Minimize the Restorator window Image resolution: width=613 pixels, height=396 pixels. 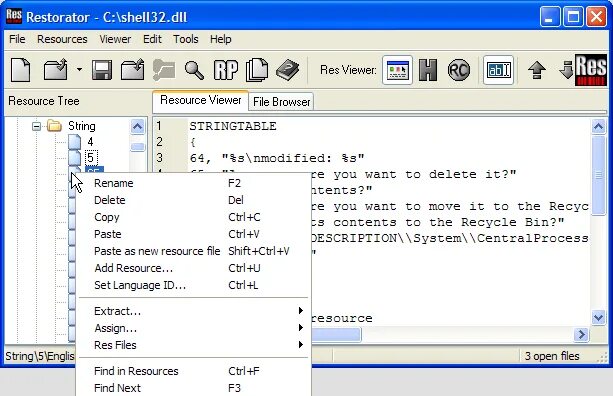[550, 17]
